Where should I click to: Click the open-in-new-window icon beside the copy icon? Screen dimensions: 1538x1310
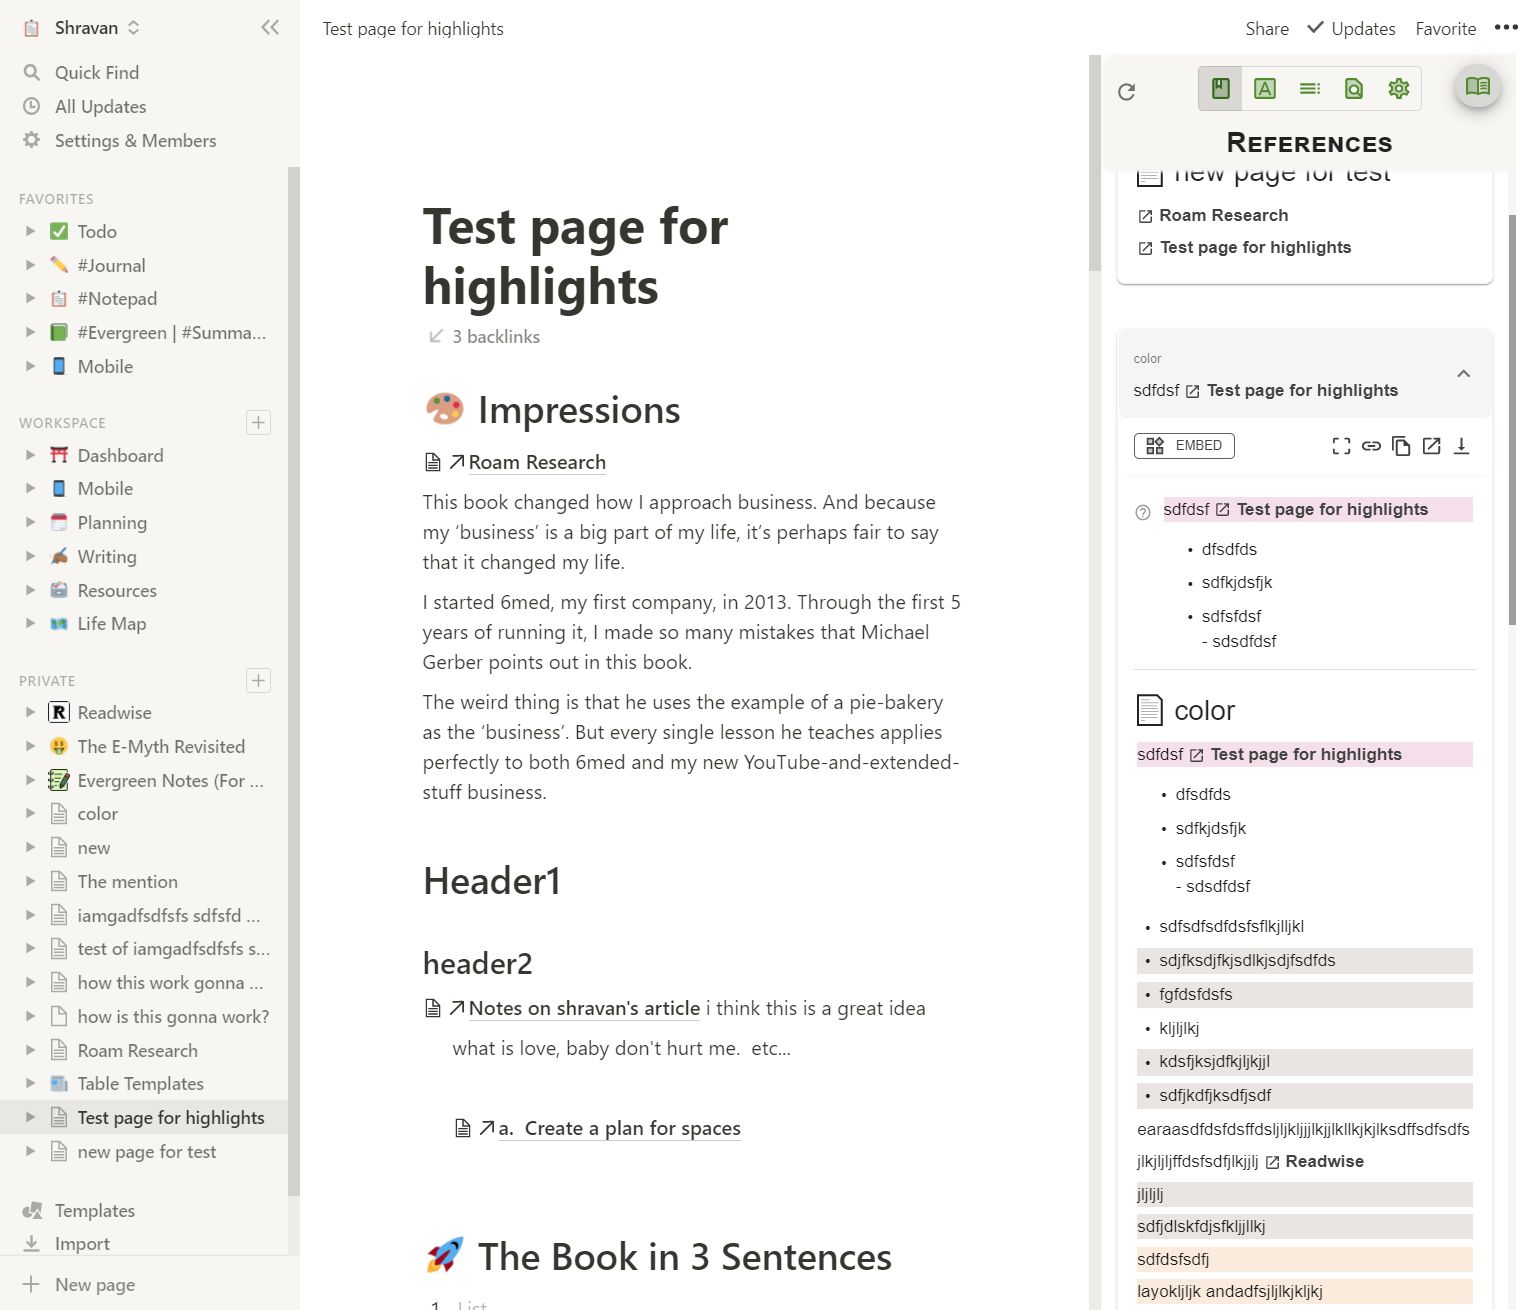click(x=1431, y=446)
